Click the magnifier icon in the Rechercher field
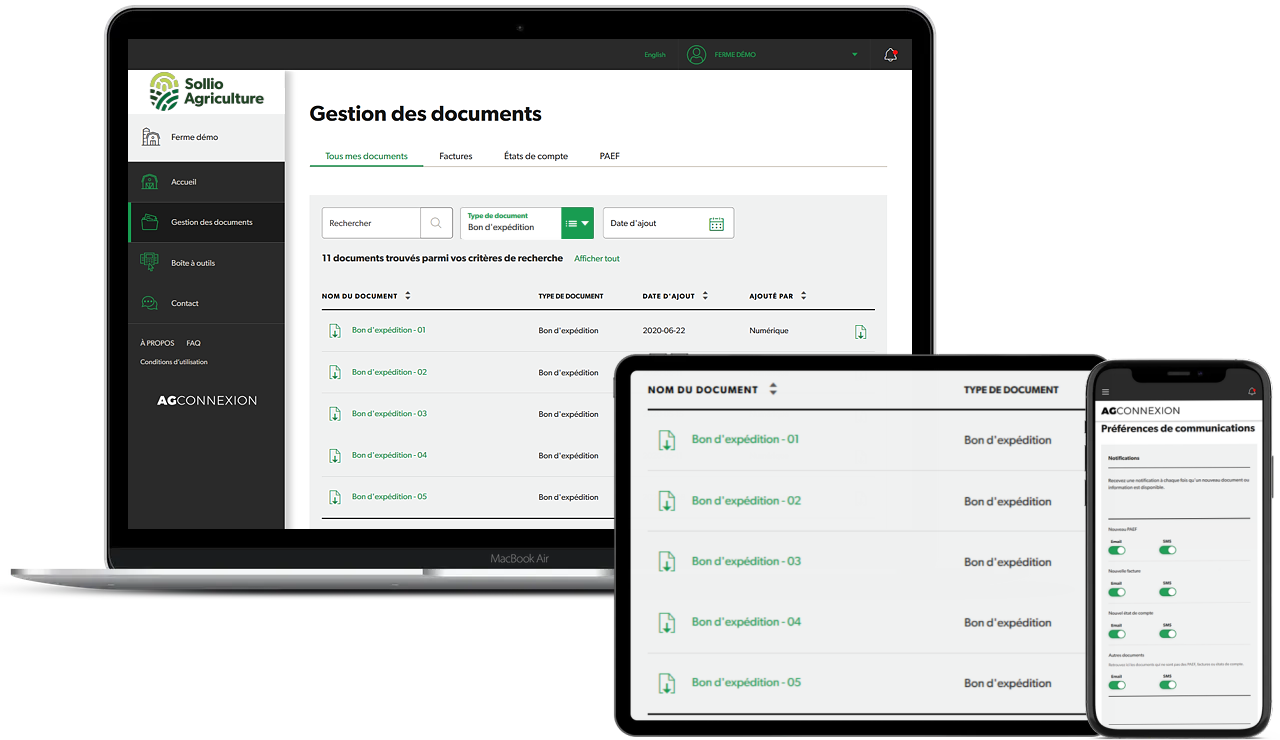Image resolution: width=1280 pixels, height=740 pixels. 436,223
